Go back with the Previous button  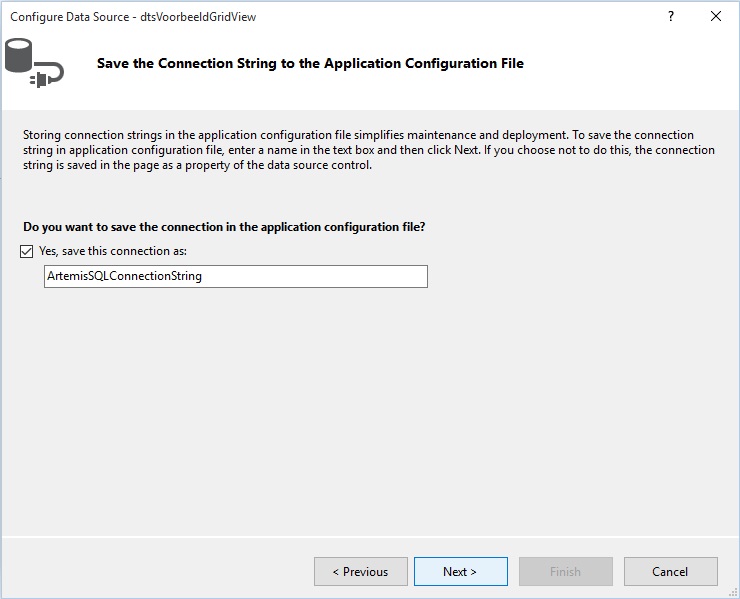coord(361,572)
